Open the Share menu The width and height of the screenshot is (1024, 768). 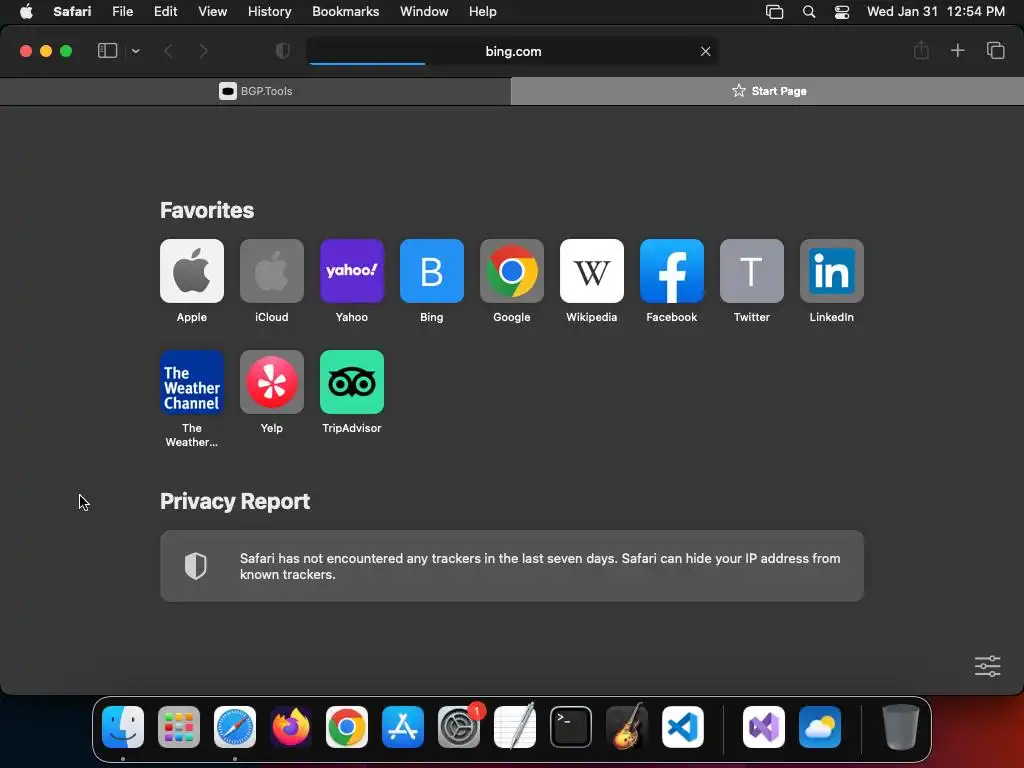[x=921, y=50]
